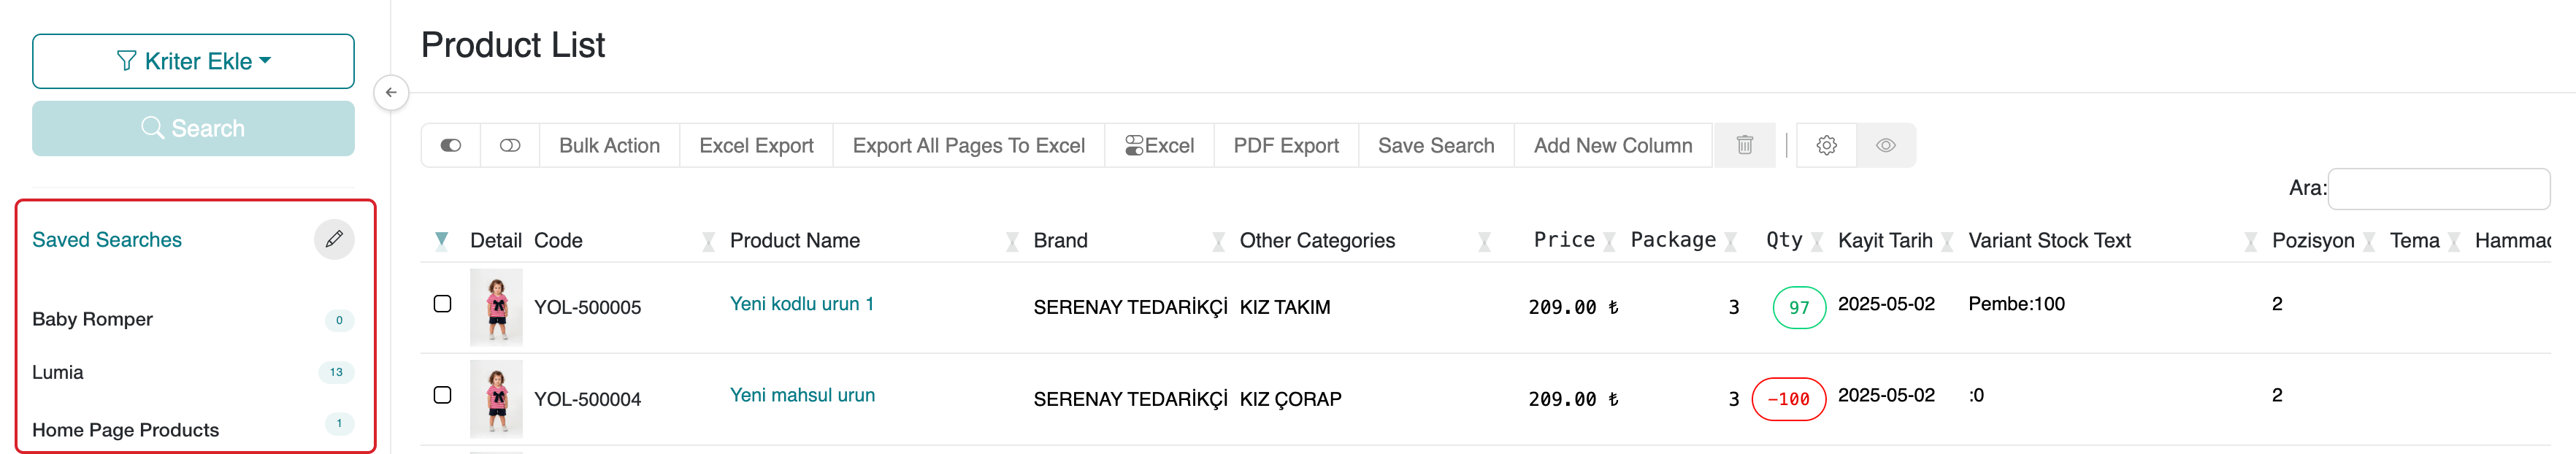Image resolution: width=2576 pixels, height=454 pixels.
Task: Open the Bulk Action menu
Action: (609, 145)
